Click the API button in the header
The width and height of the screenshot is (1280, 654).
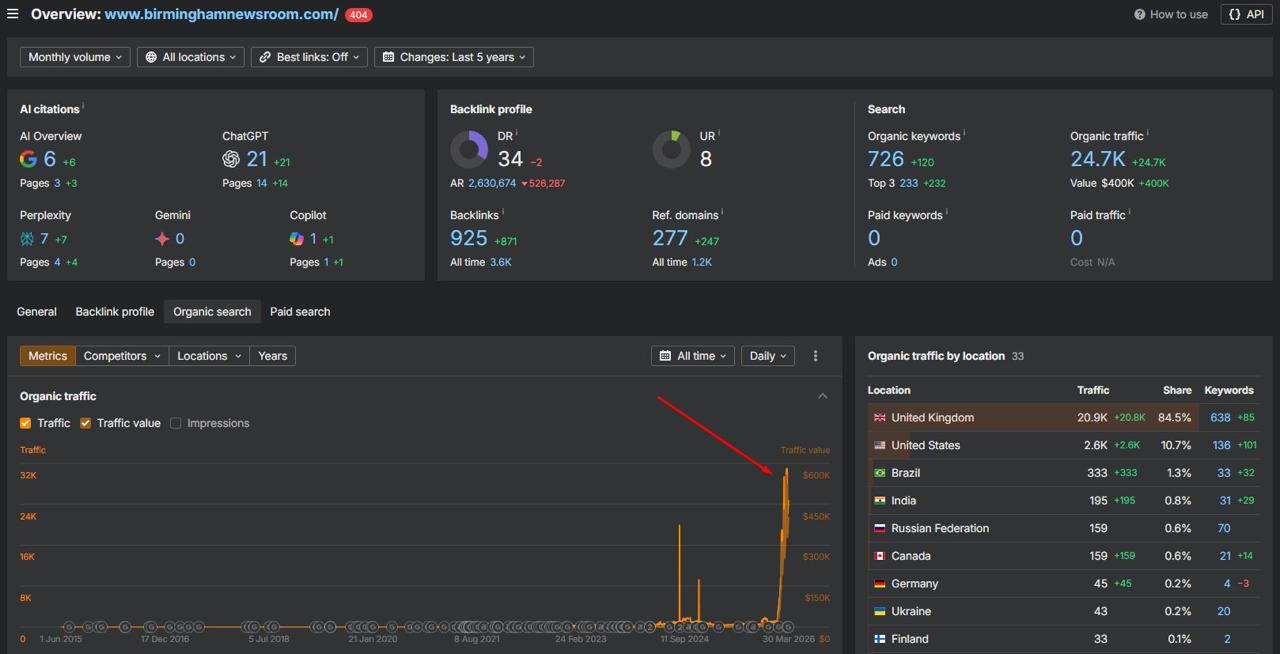pyautogui.click(x=1245, y=14)
